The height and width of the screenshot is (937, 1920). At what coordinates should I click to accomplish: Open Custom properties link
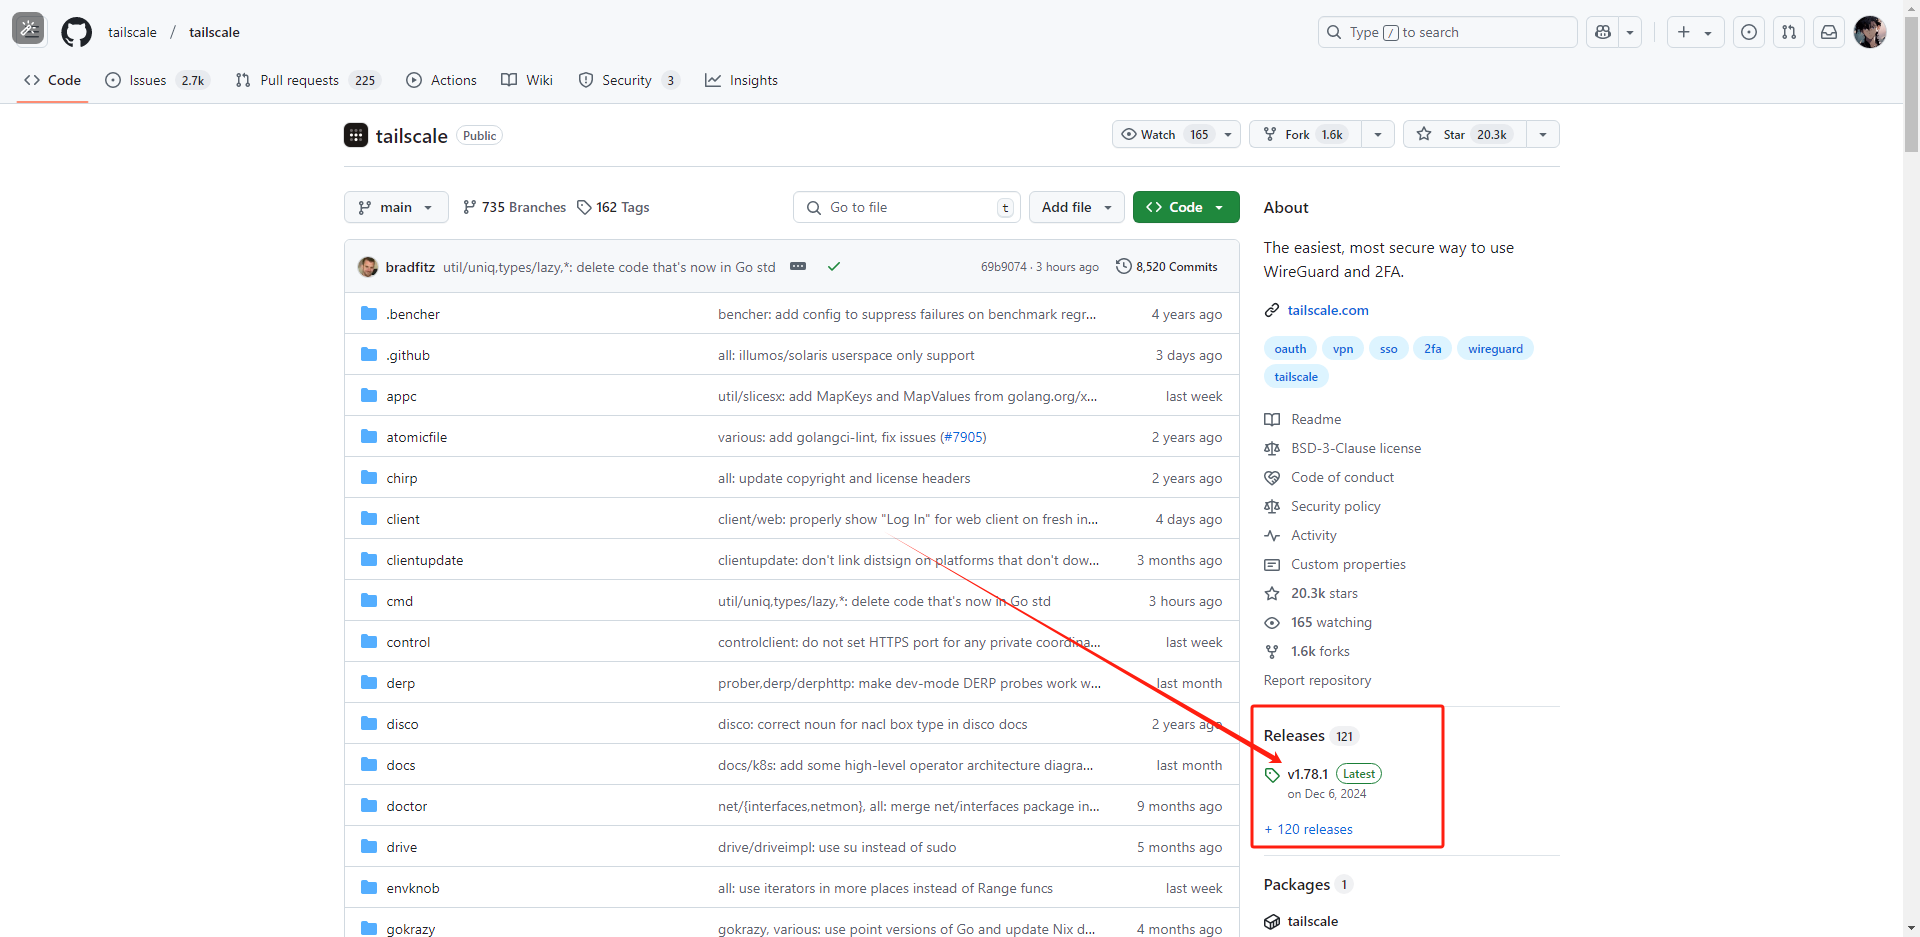click(1348, 564)
